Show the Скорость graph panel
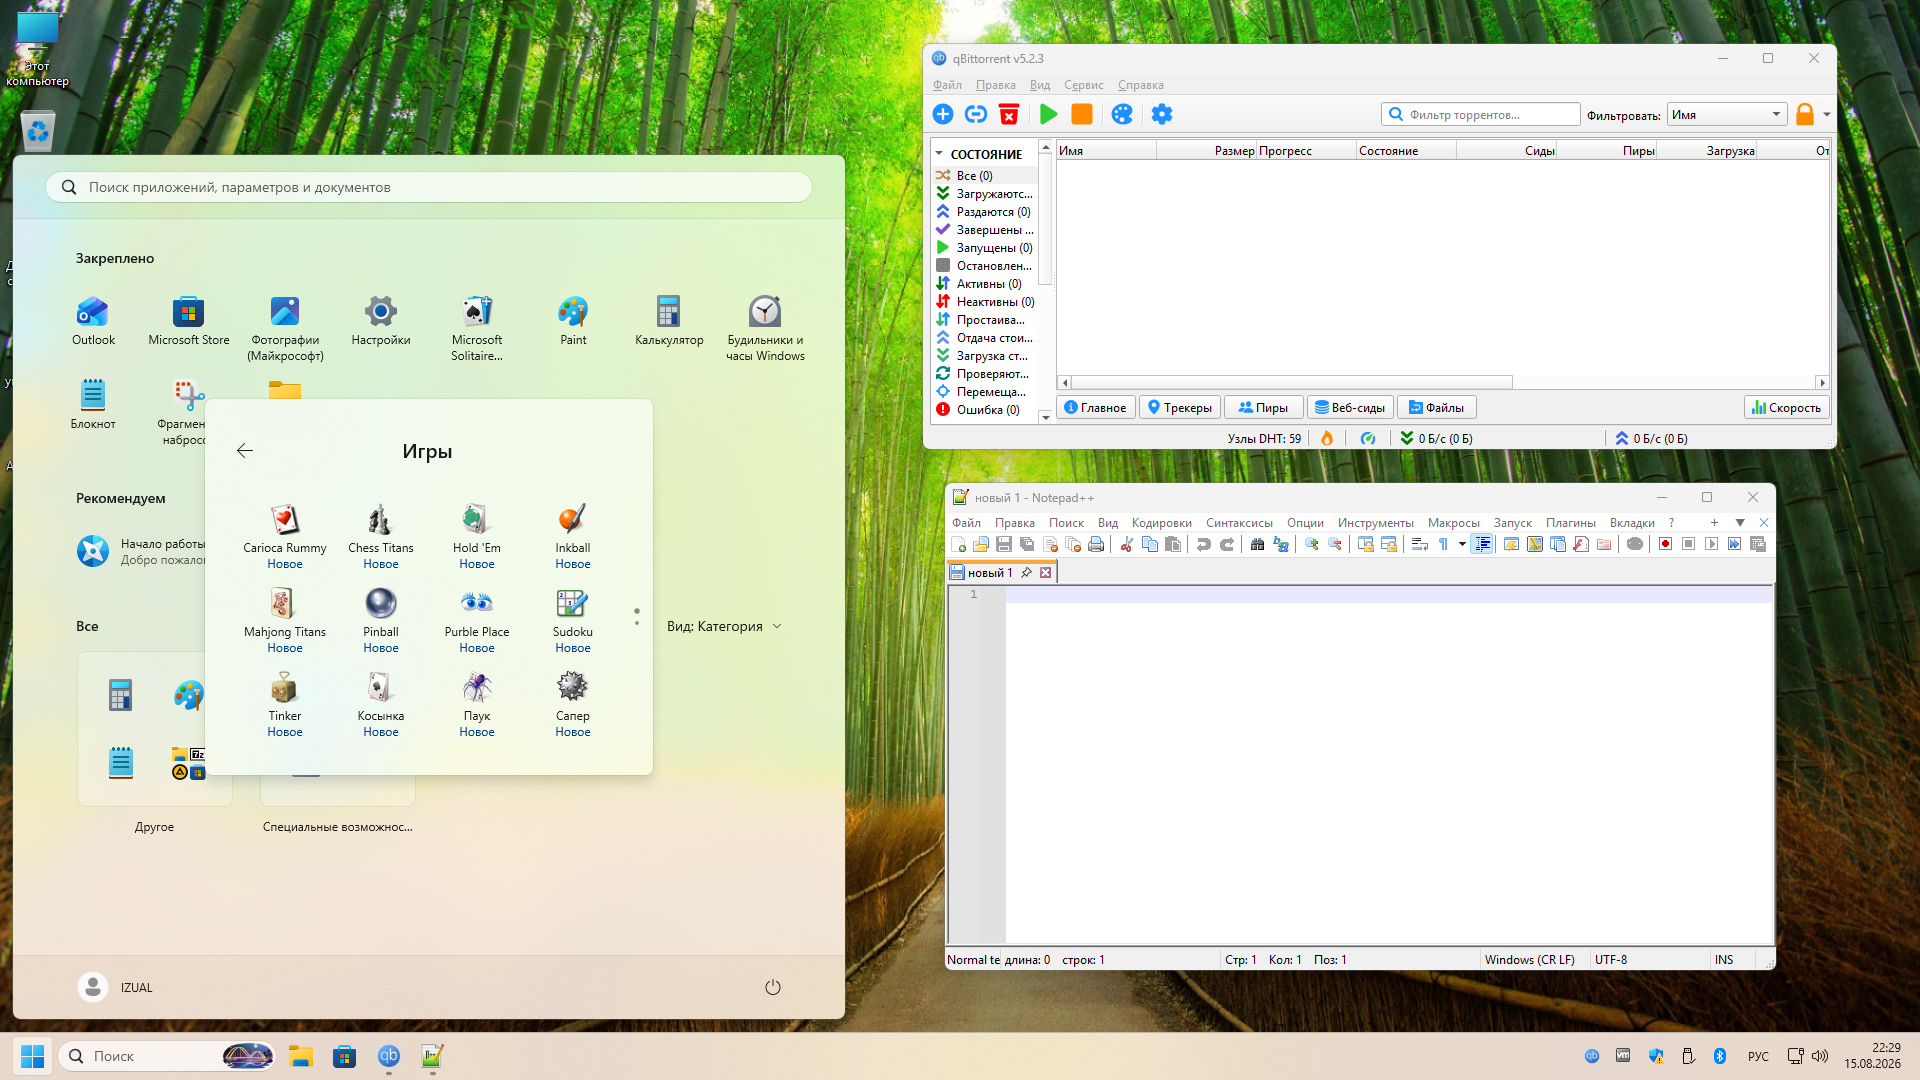The image size is (1920, 1080). [1786, 407]
